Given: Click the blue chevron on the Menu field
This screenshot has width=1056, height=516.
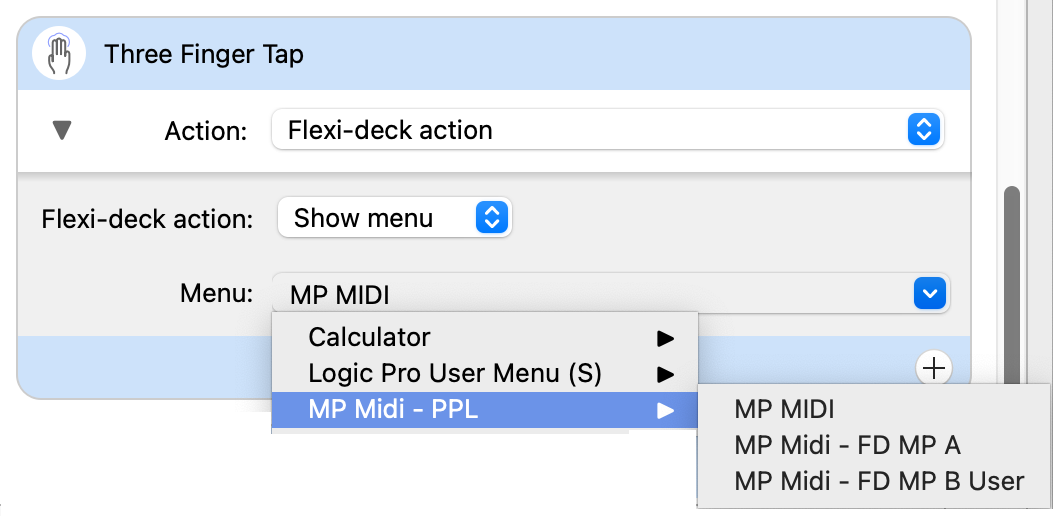Looking at the screenshot, I should coord(930,294).
